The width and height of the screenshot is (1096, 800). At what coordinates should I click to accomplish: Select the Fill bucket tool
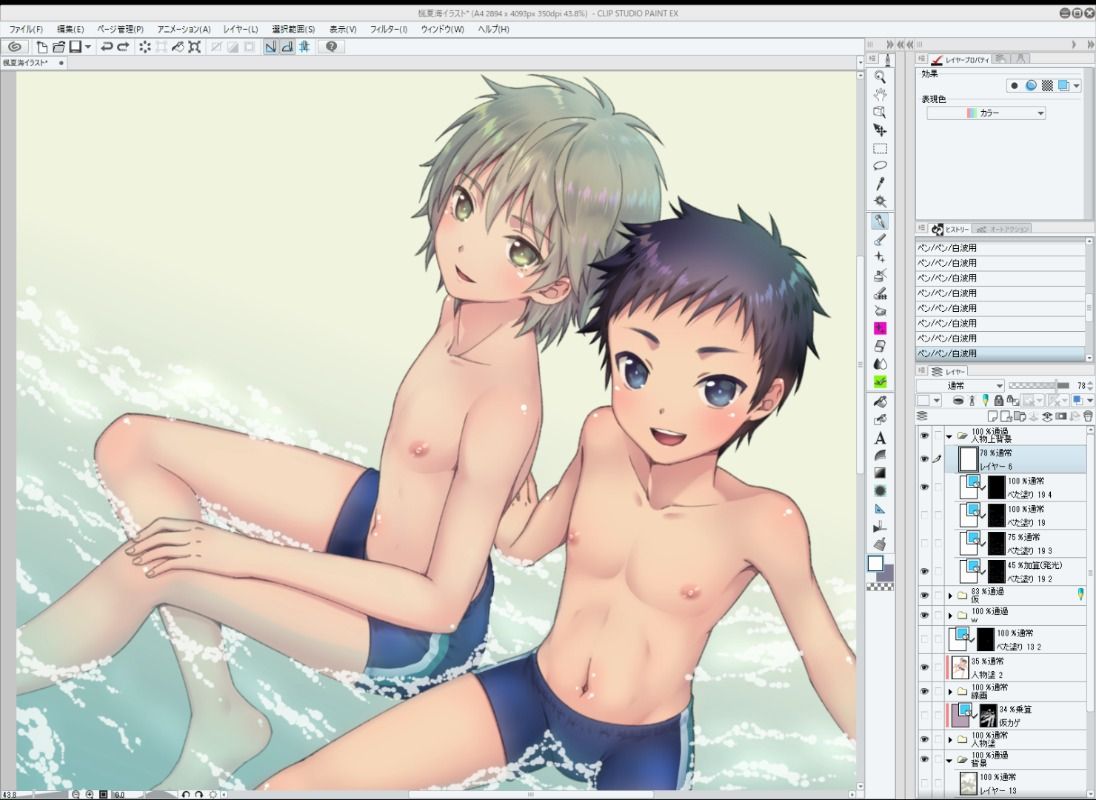click(x=880, y=402)
